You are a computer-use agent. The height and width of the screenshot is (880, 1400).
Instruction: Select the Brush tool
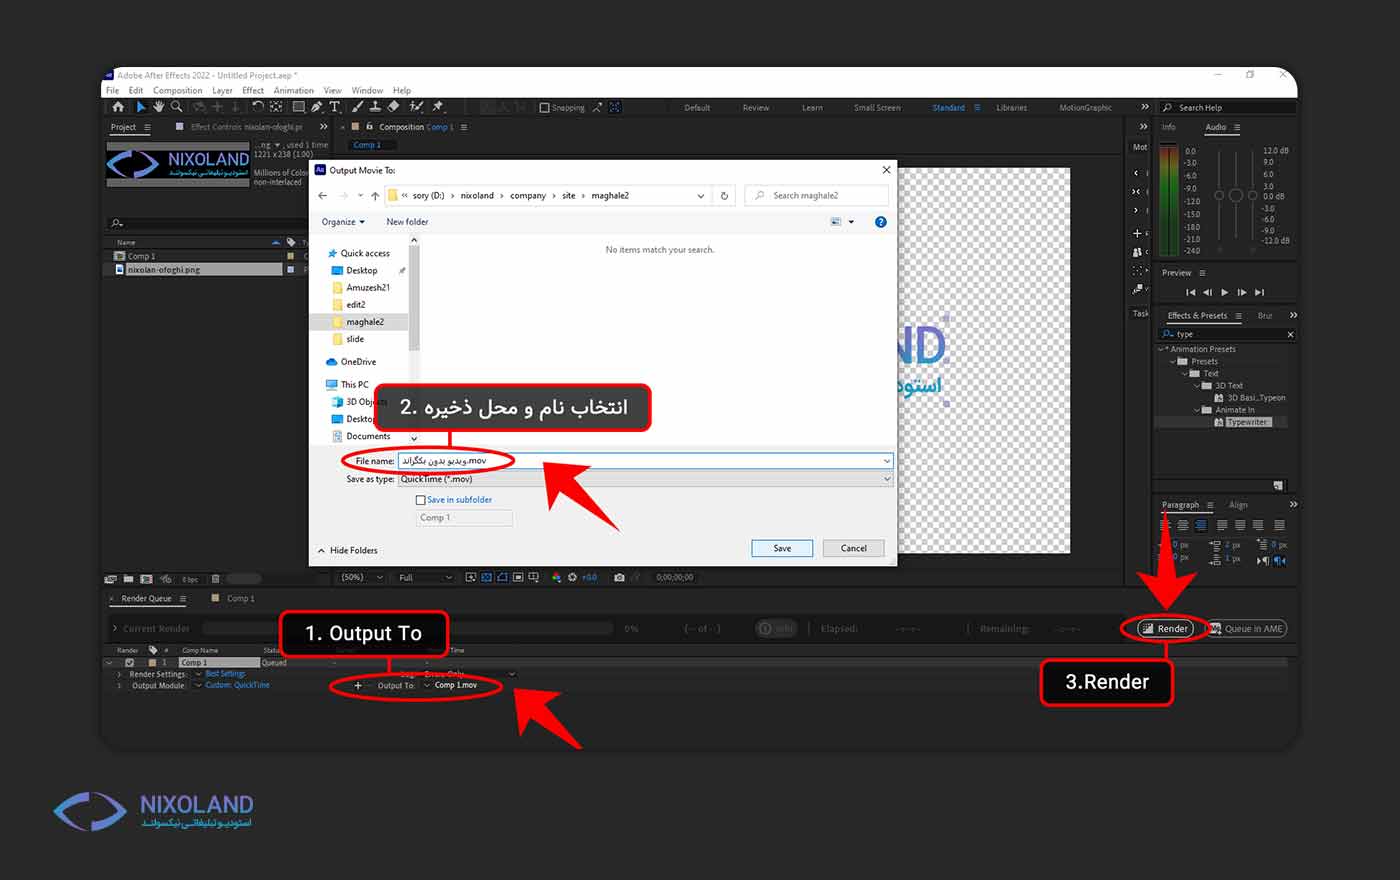358,107
